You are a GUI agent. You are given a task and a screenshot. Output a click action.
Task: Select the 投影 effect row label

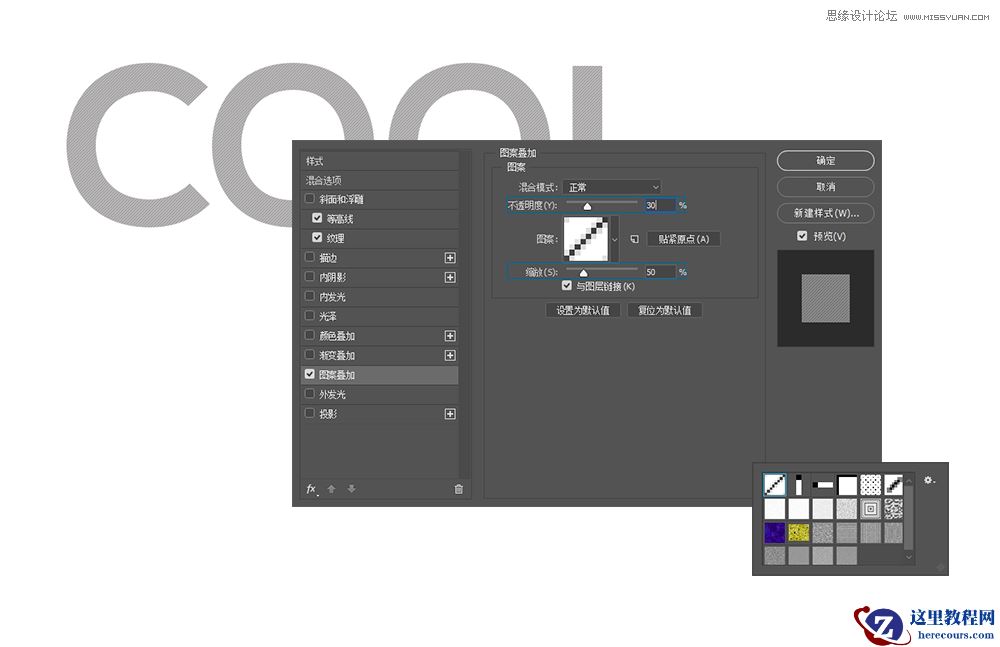coord(328,414)
